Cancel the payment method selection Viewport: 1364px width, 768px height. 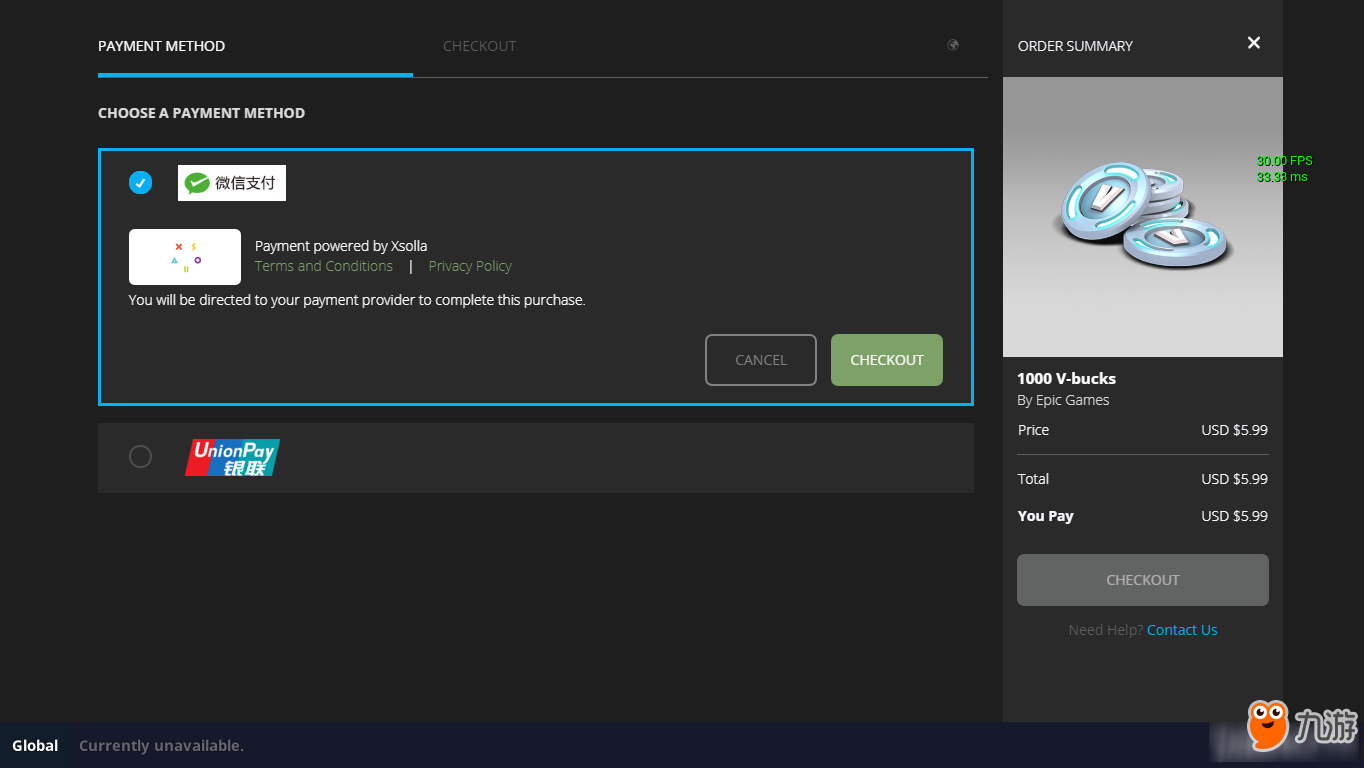coord(761,360)
